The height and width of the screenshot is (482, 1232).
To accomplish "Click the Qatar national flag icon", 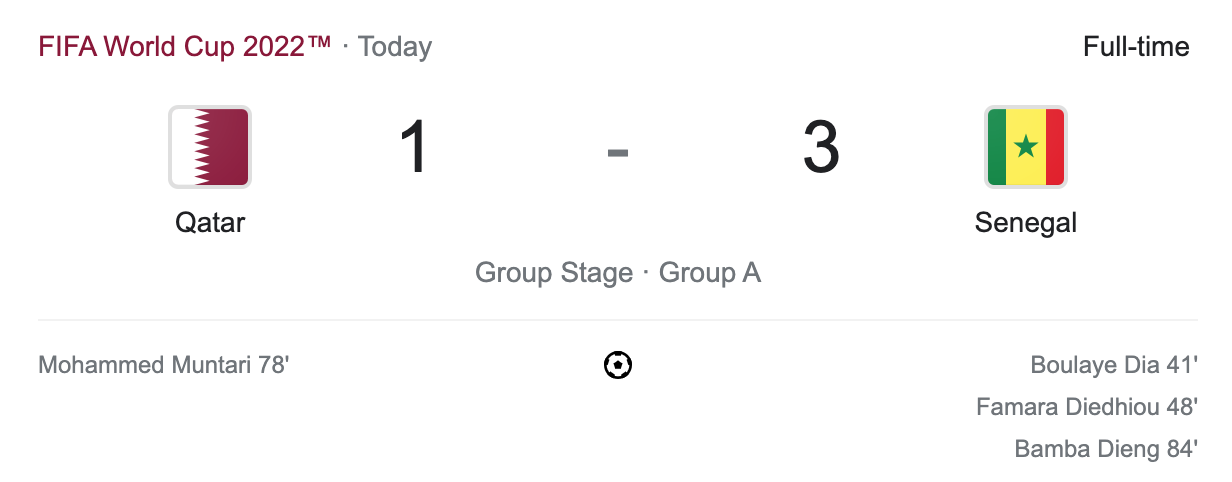I will tap(209, 147).
